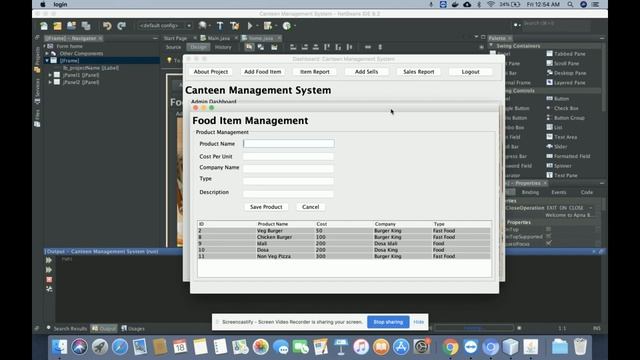640x360 pixels.
Task: Click the Preview Design icon in designer toolbar
Action: click(274, 47)
